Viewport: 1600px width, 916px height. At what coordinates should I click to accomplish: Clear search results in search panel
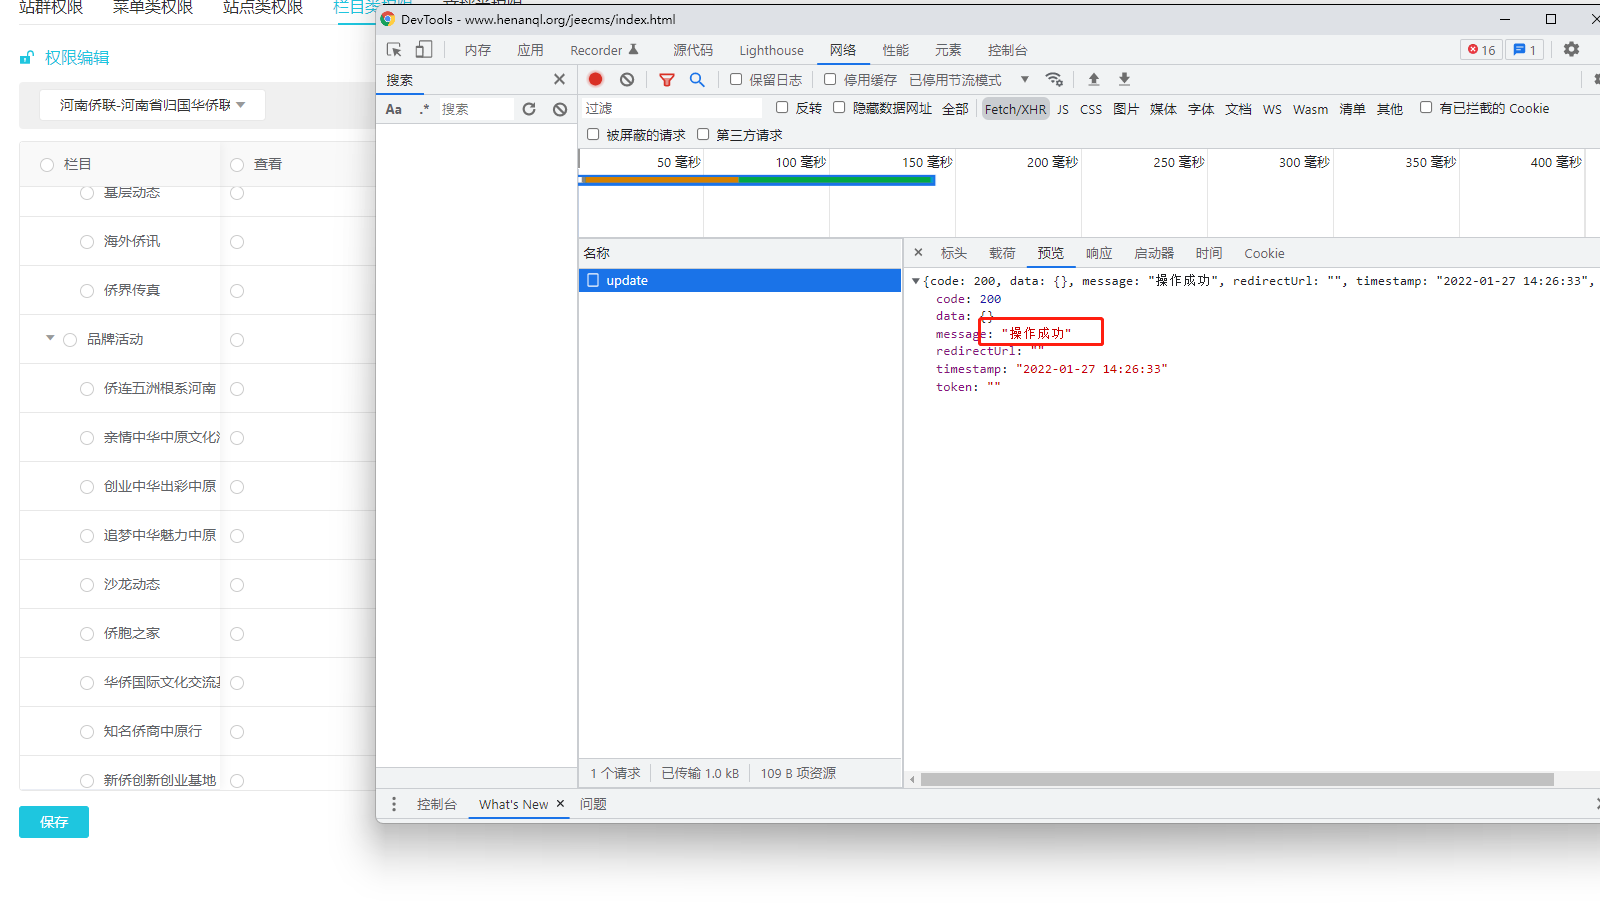pos(560,109)
